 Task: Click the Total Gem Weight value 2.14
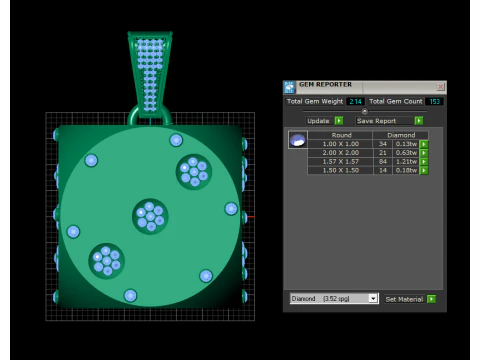(355, 101)
